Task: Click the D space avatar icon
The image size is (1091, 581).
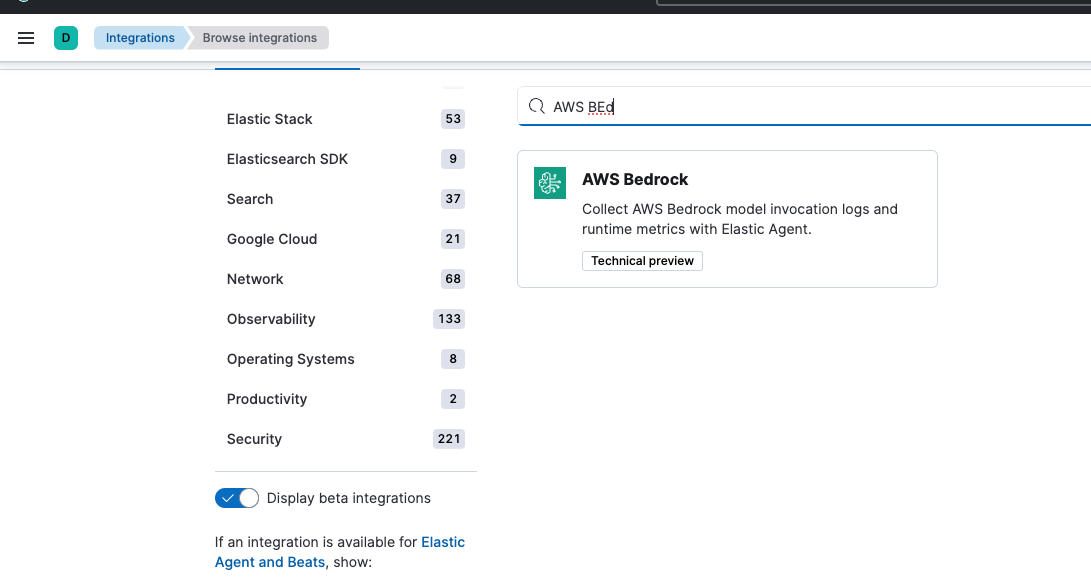Action: coord(65,38)
